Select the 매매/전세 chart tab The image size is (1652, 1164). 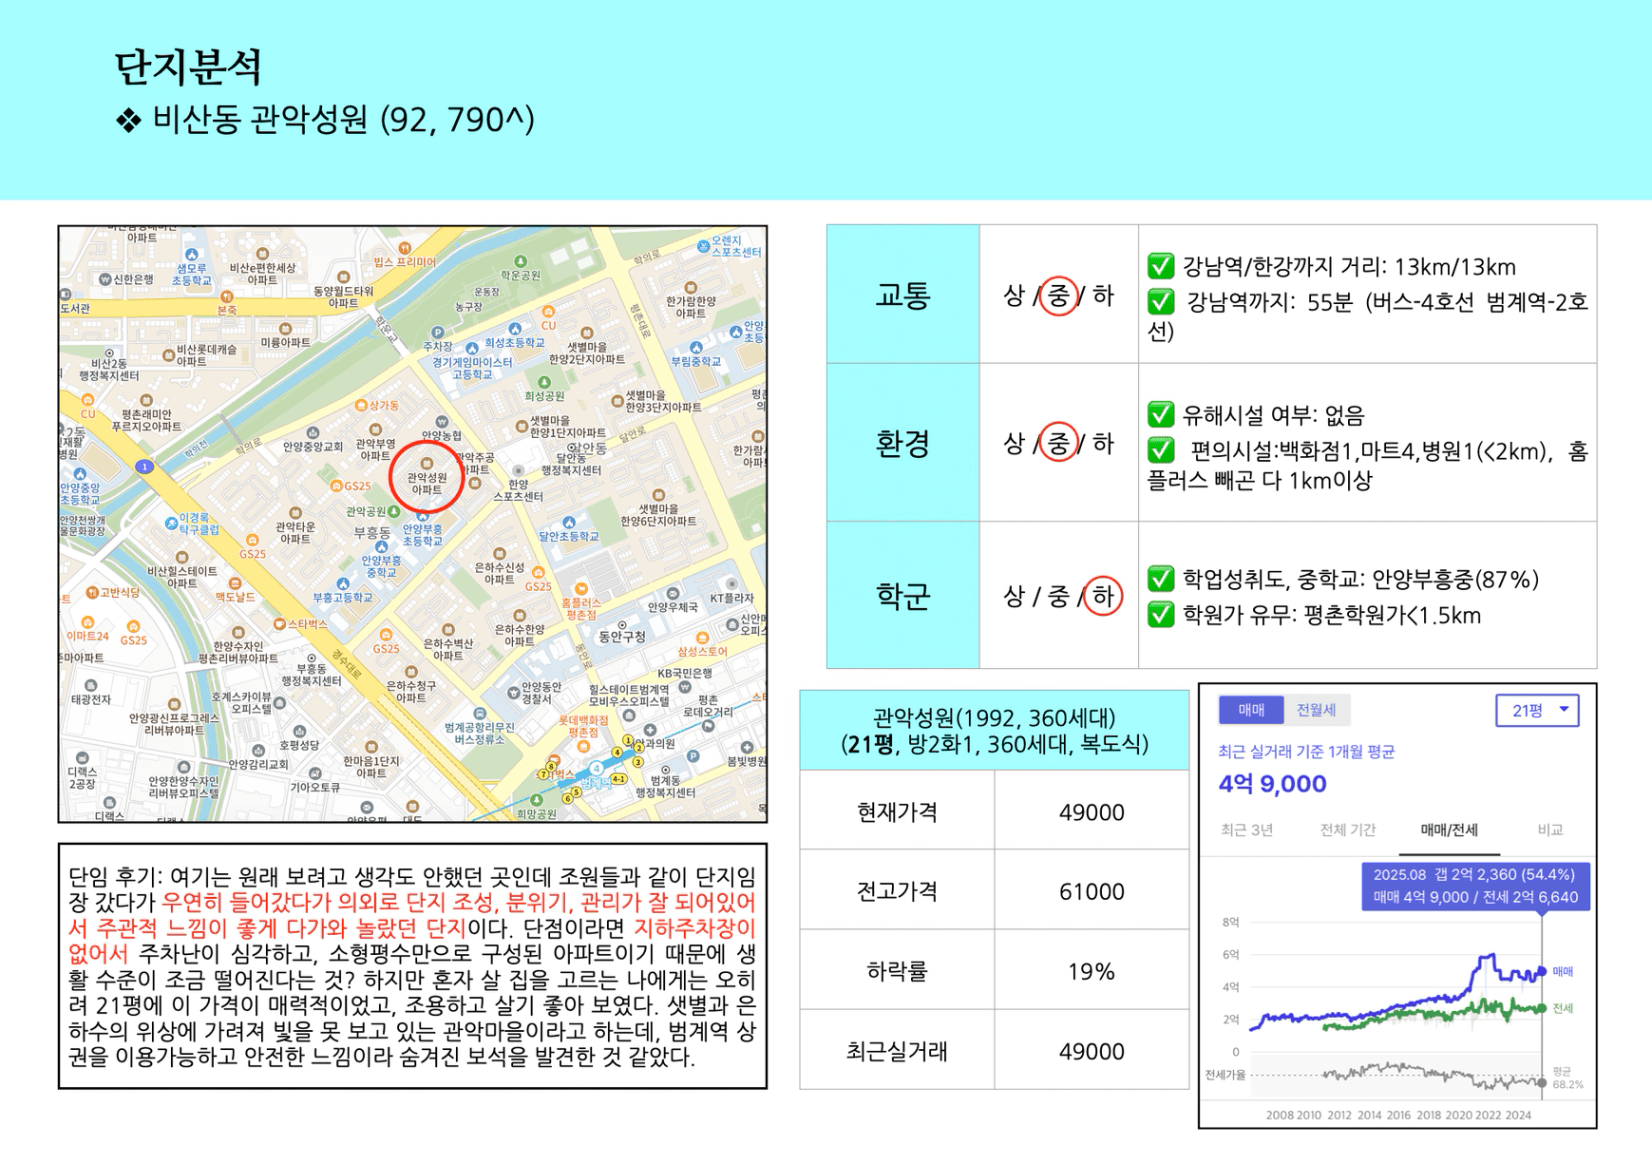pyautogui.click(x=1449, y=830)
